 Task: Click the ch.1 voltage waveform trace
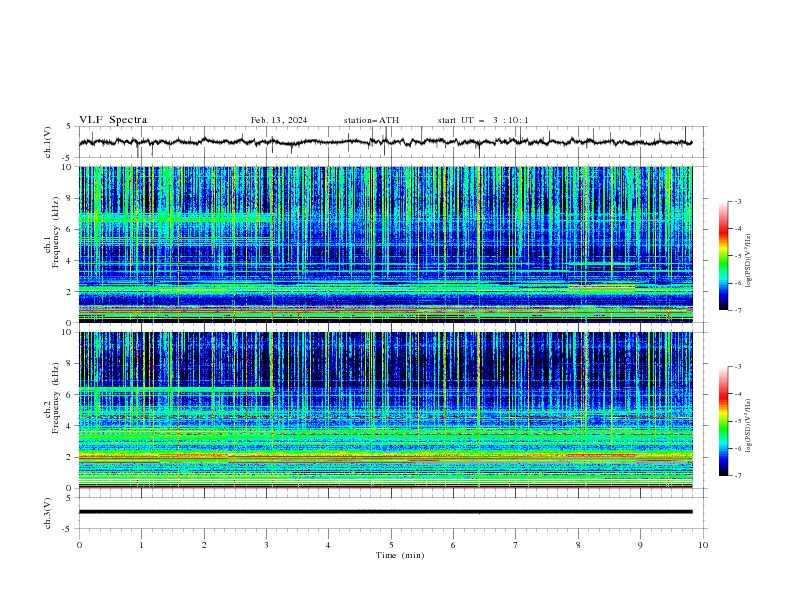pos(386,142)
